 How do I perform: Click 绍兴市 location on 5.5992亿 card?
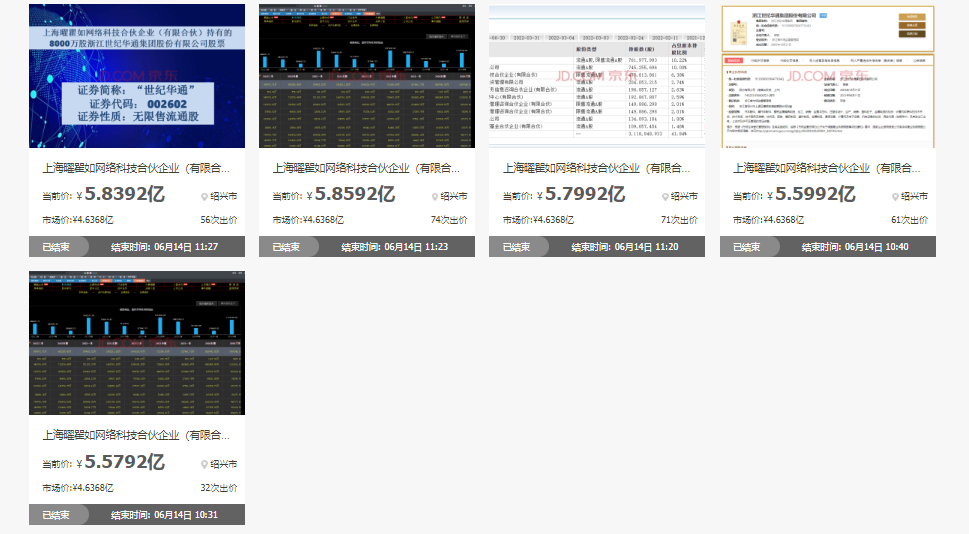point(915,197)
